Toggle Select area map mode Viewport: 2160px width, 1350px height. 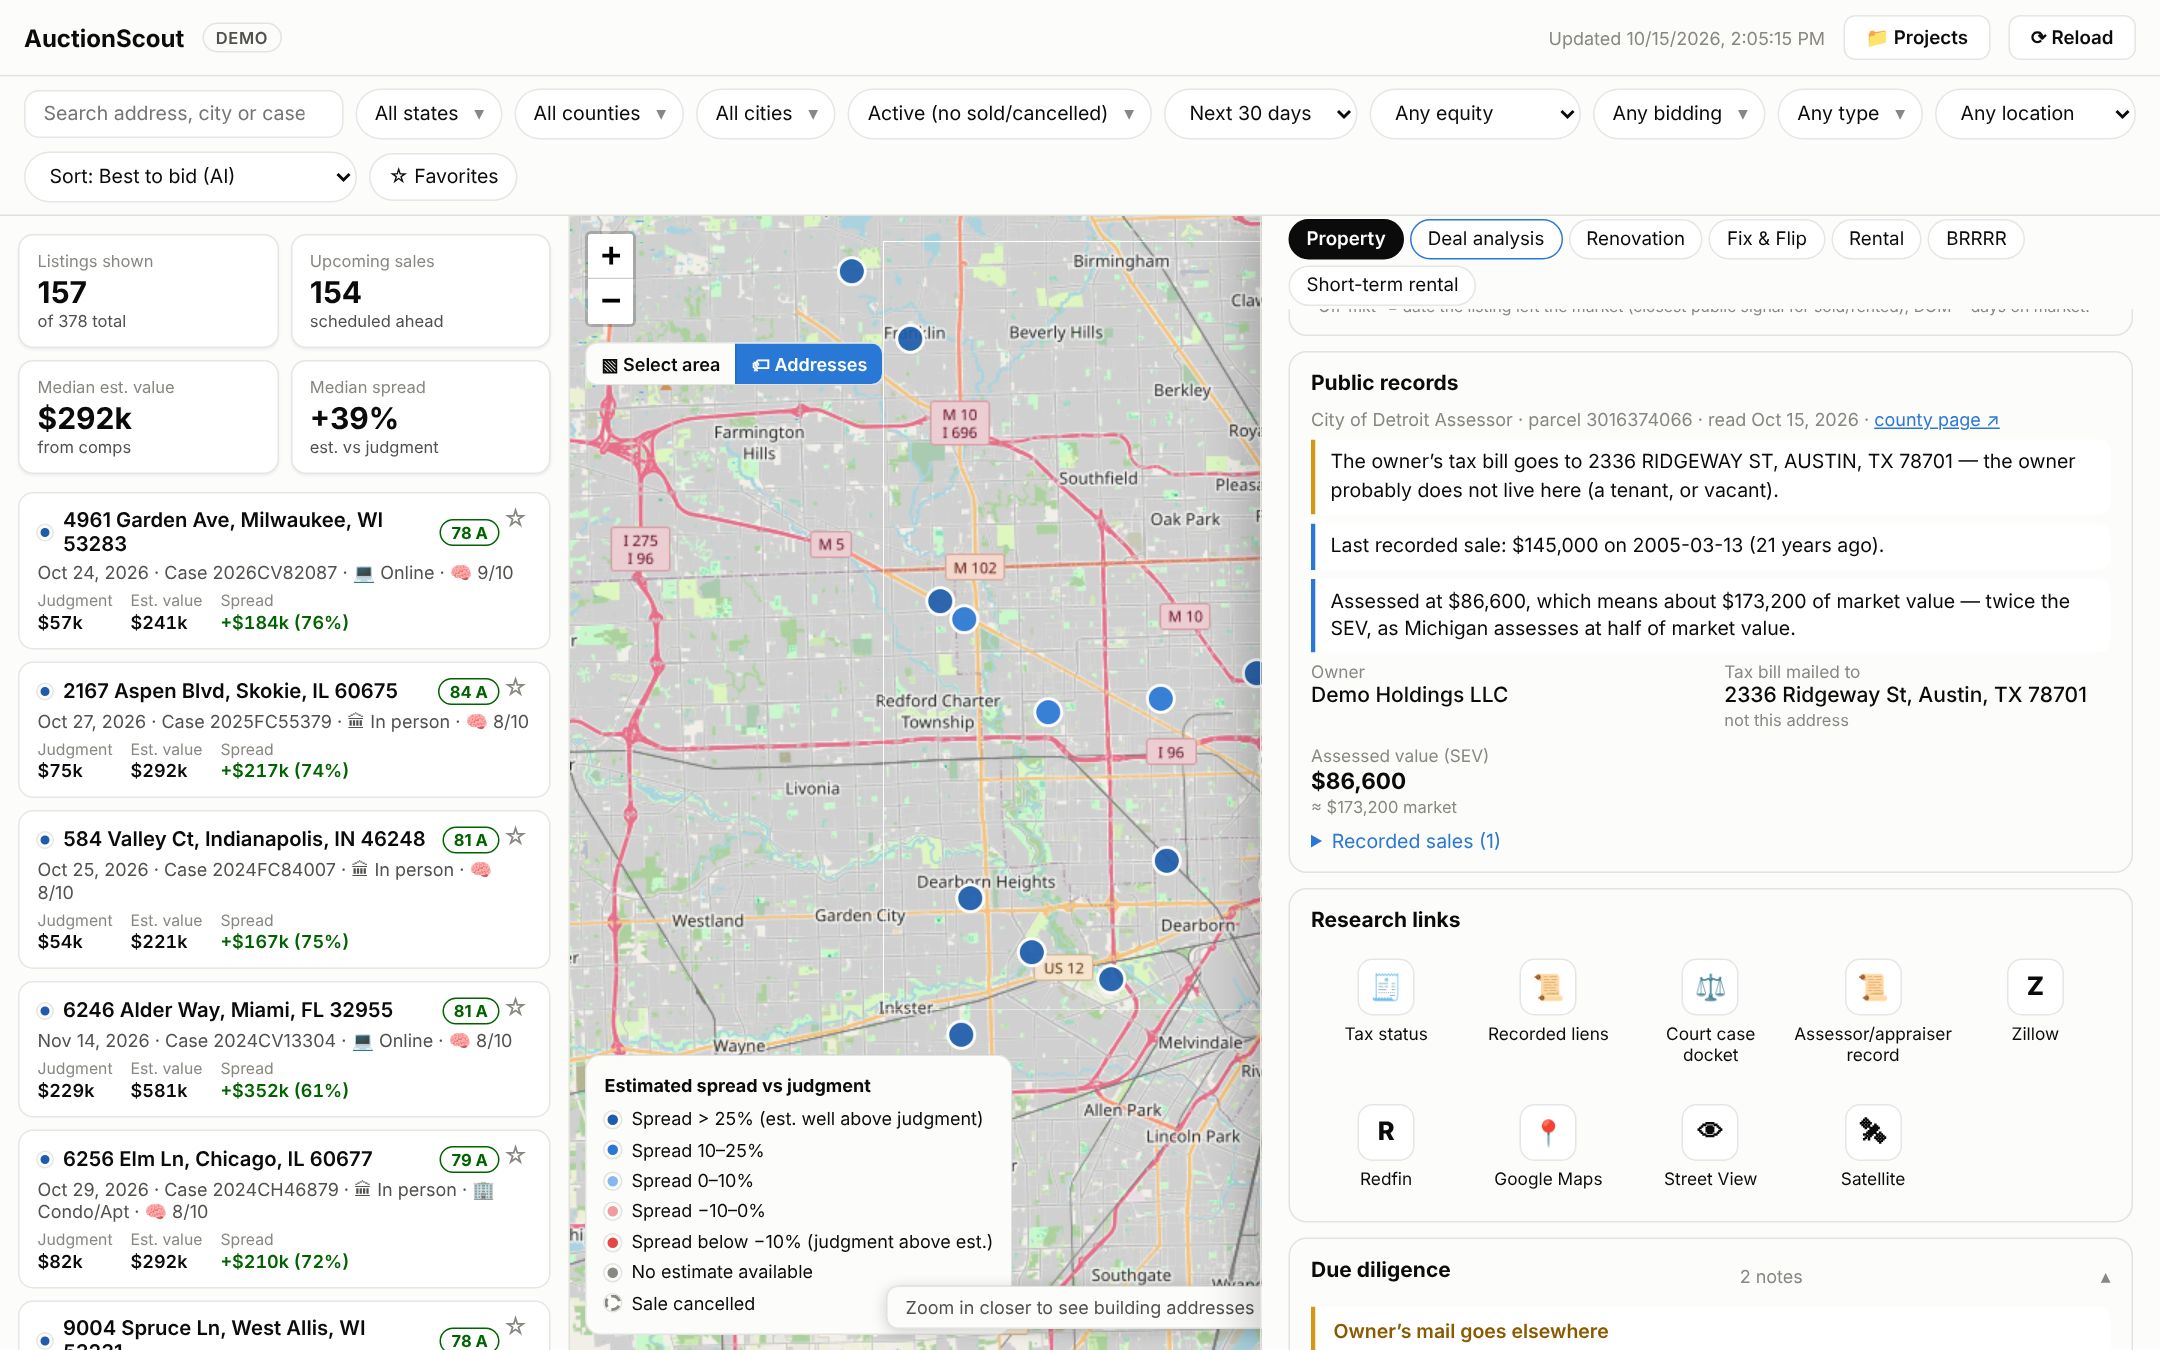[660, 365]
